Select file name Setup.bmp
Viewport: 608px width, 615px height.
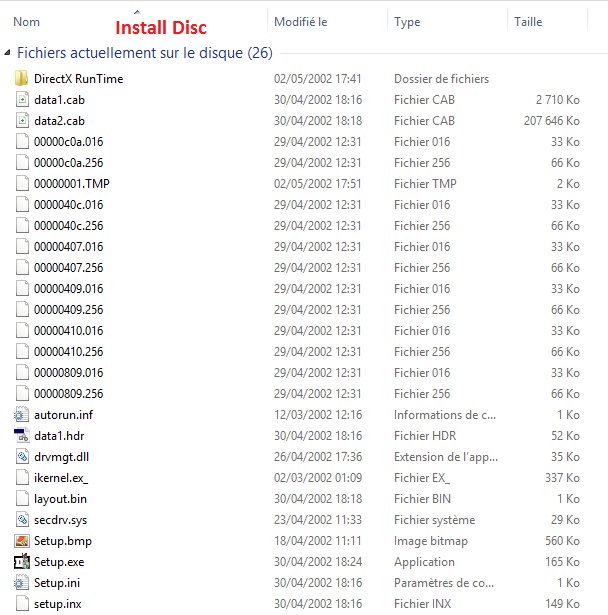(x=63, y=541)
